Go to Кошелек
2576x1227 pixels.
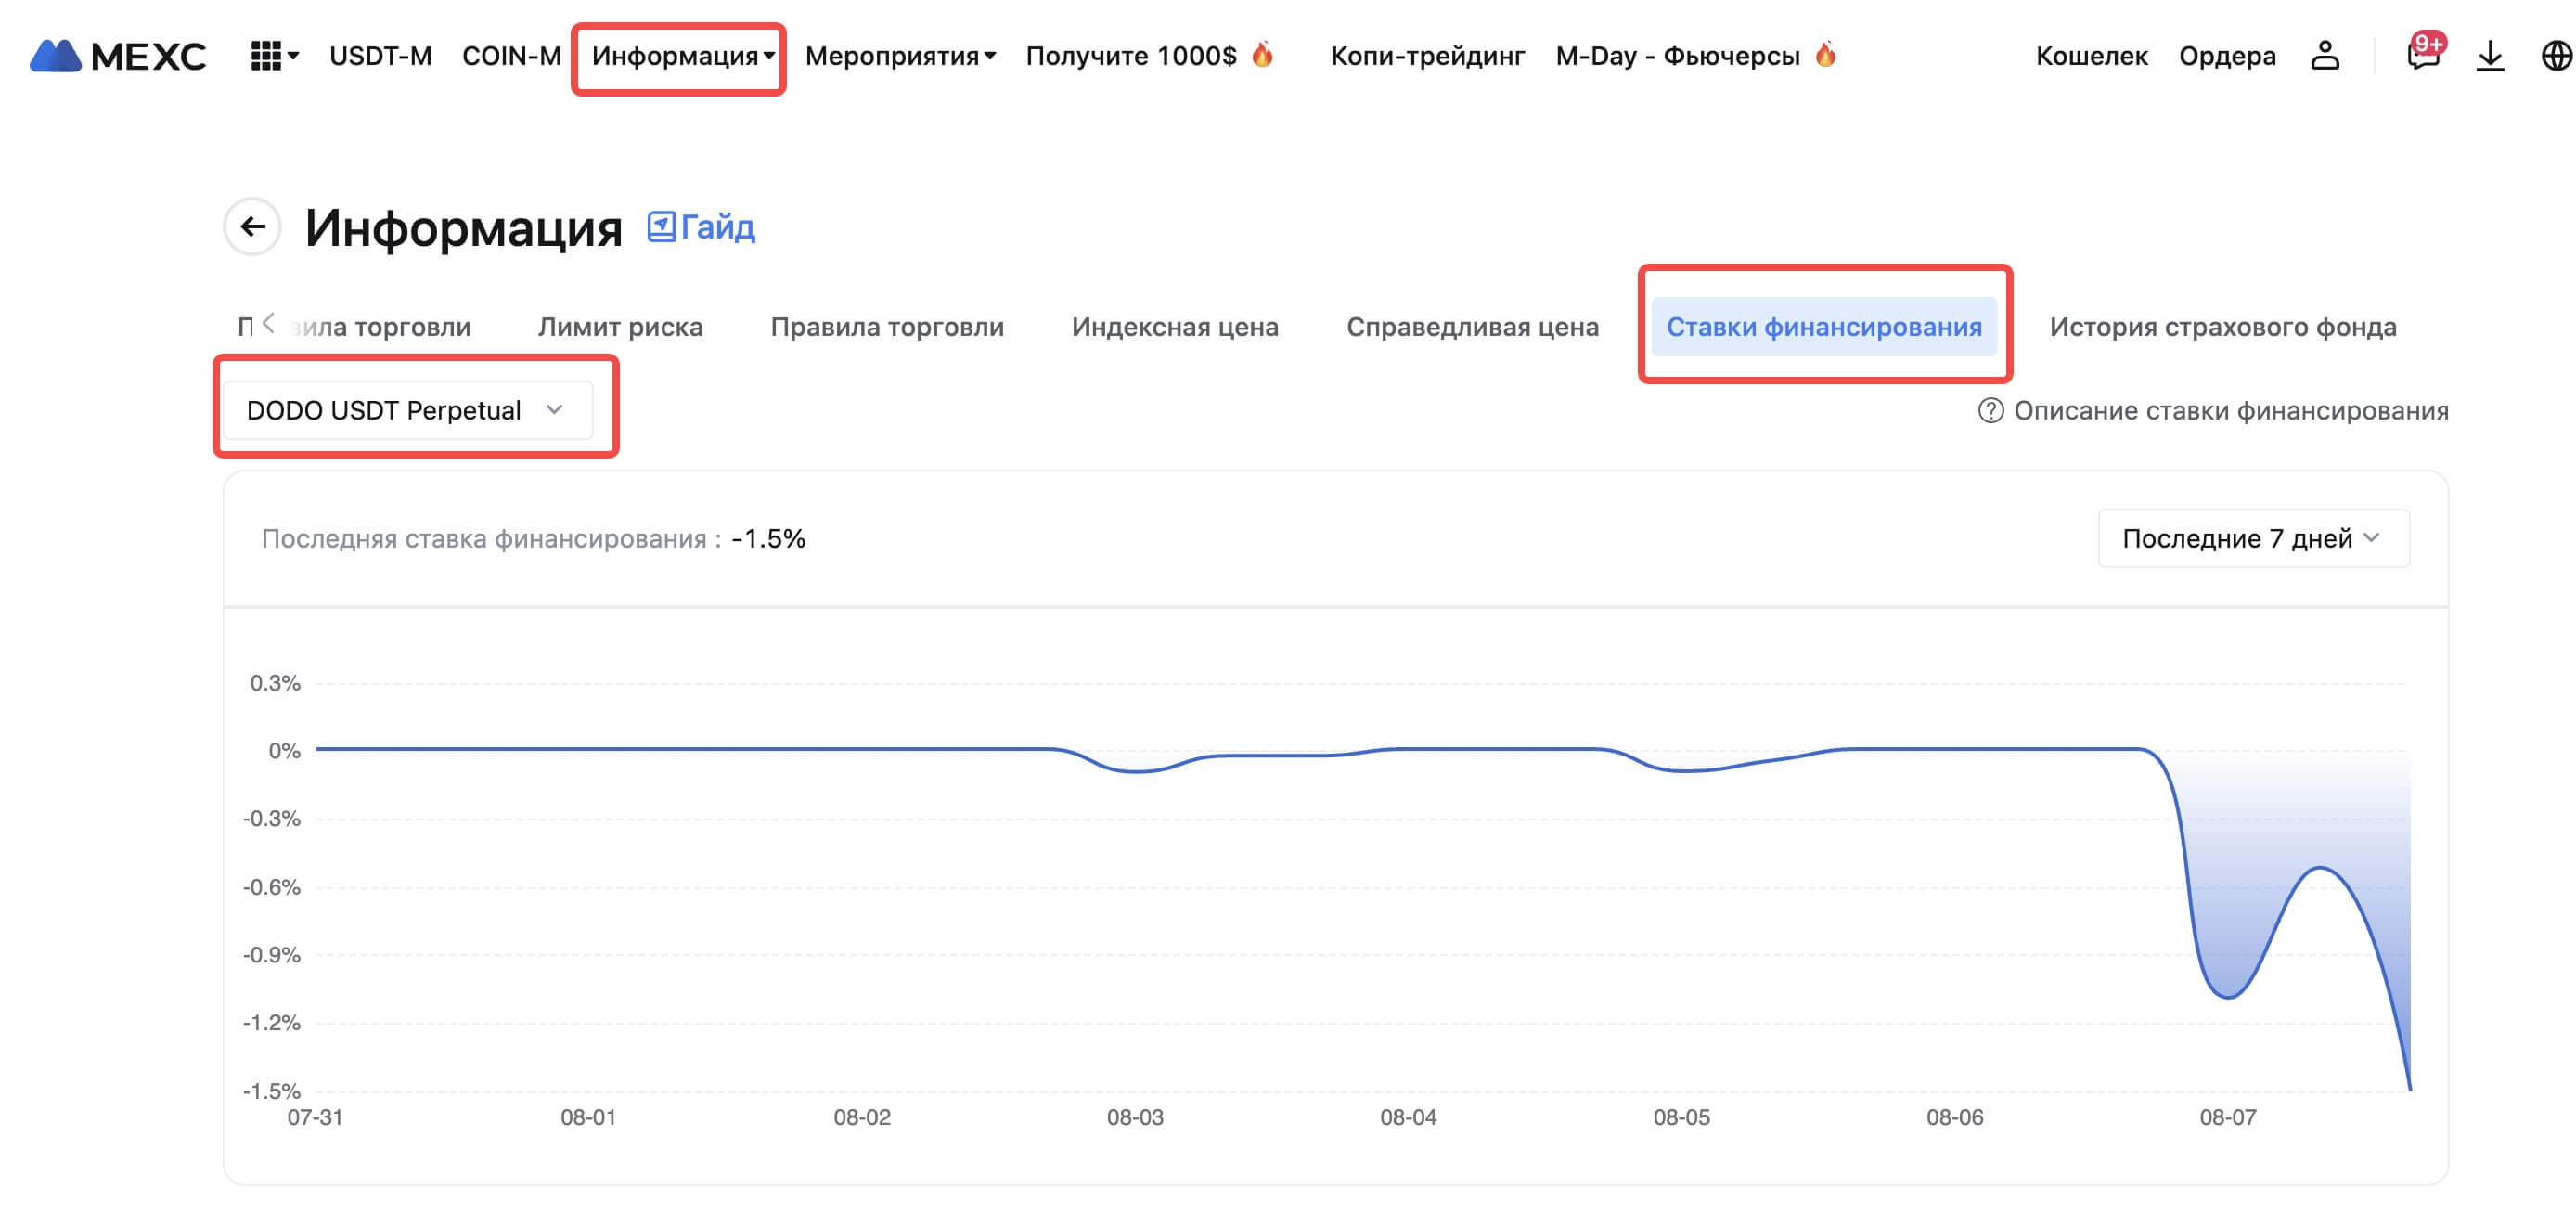tap(2091, 56)
